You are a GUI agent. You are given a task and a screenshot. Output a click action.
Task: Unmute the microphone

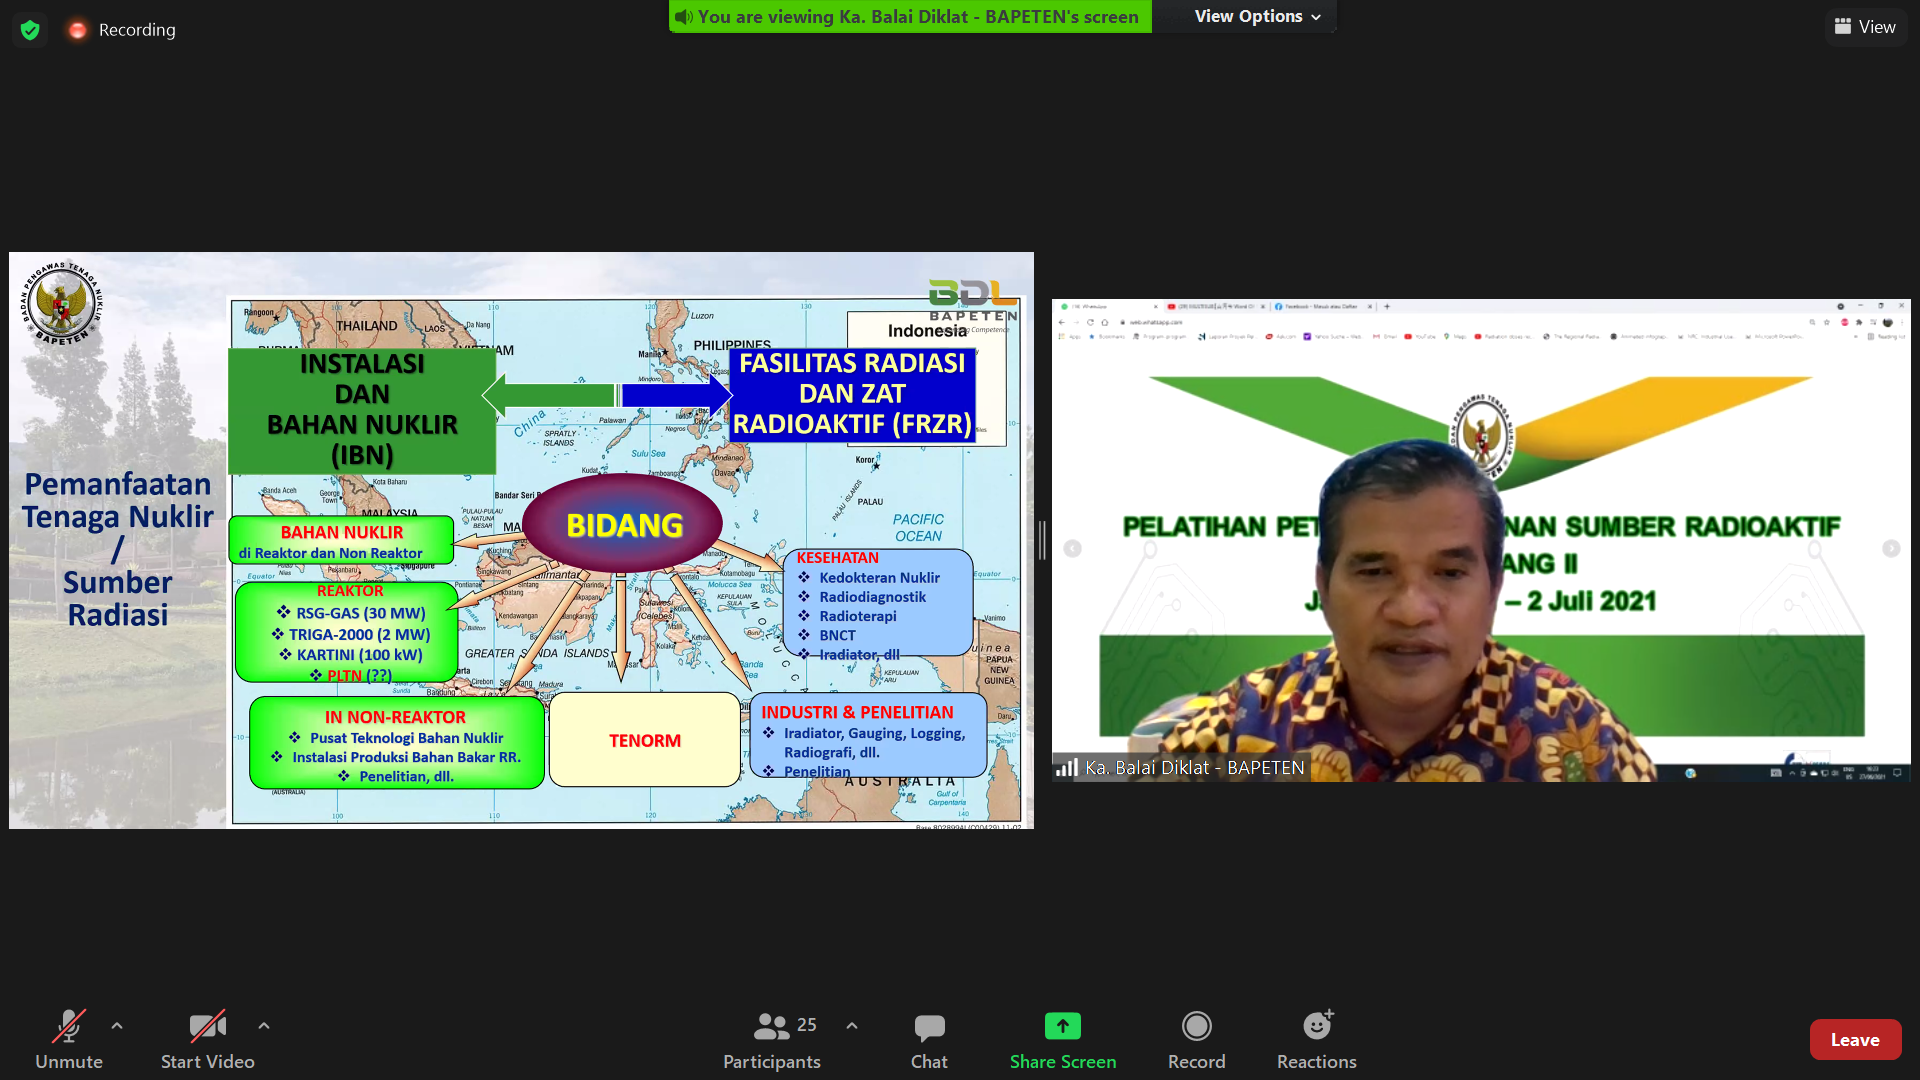(69, 1040)
